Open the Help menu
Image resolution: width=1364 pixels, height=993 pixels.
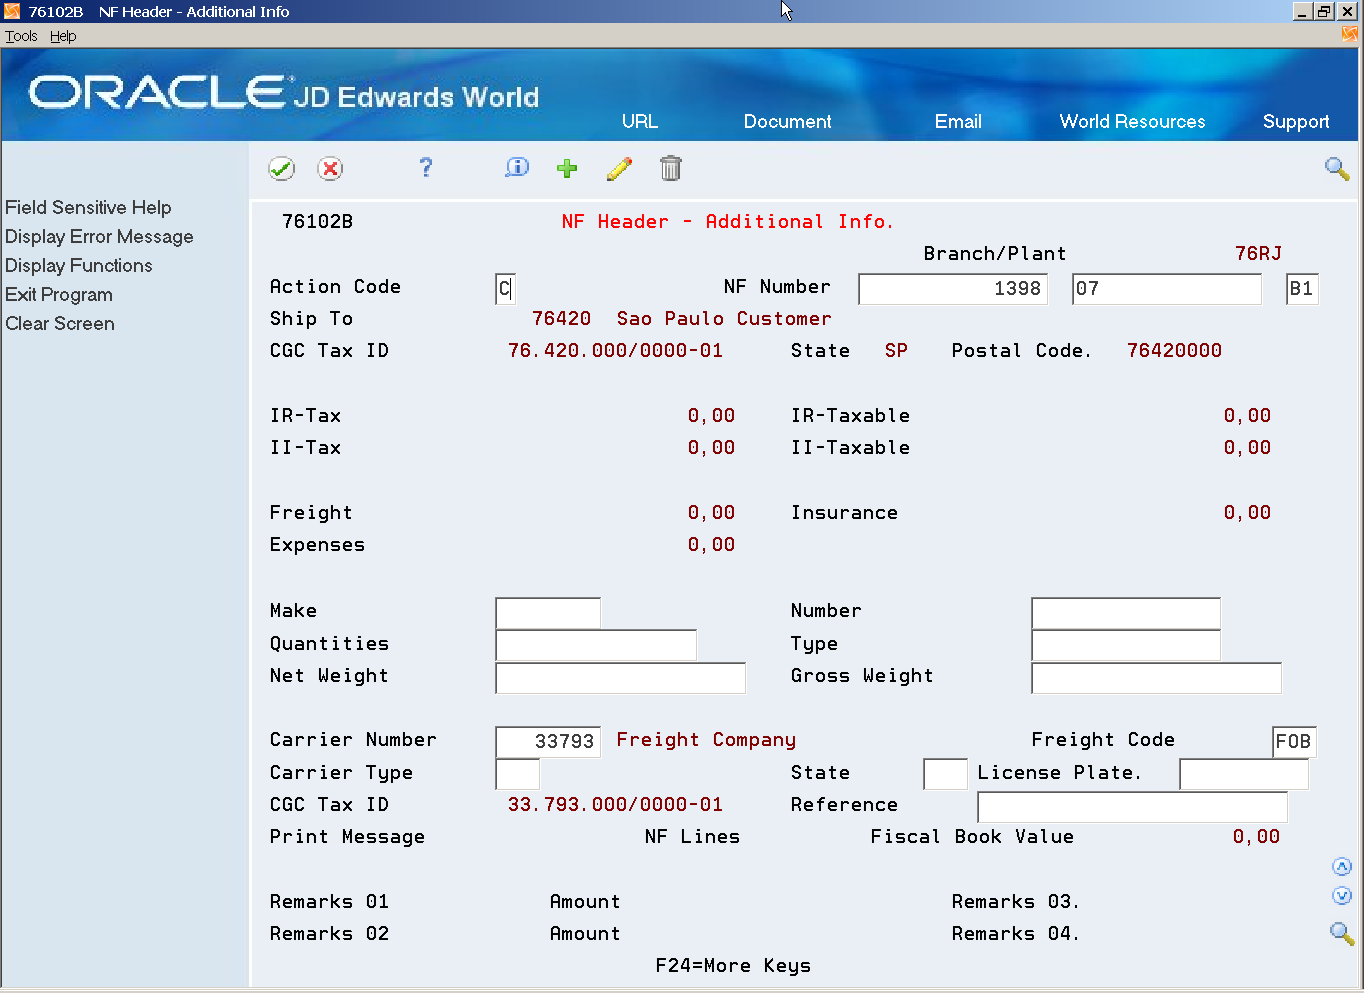[x=63, y=36]
